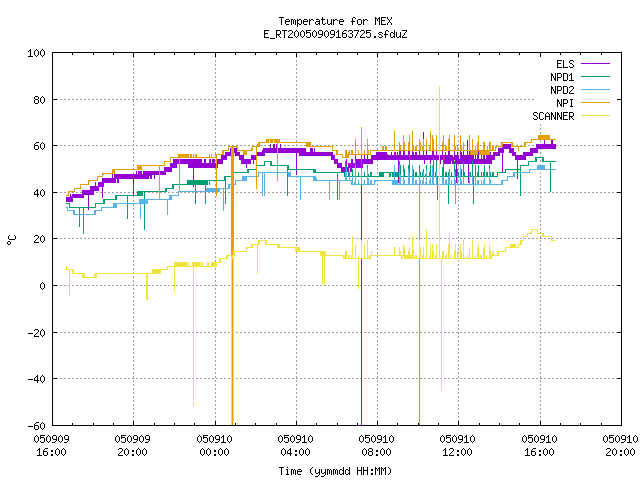Click the x-axis label 050910 04:00
Image resolution: width=640 pixels, height=480 pixels.
click(x=295, y=446)
